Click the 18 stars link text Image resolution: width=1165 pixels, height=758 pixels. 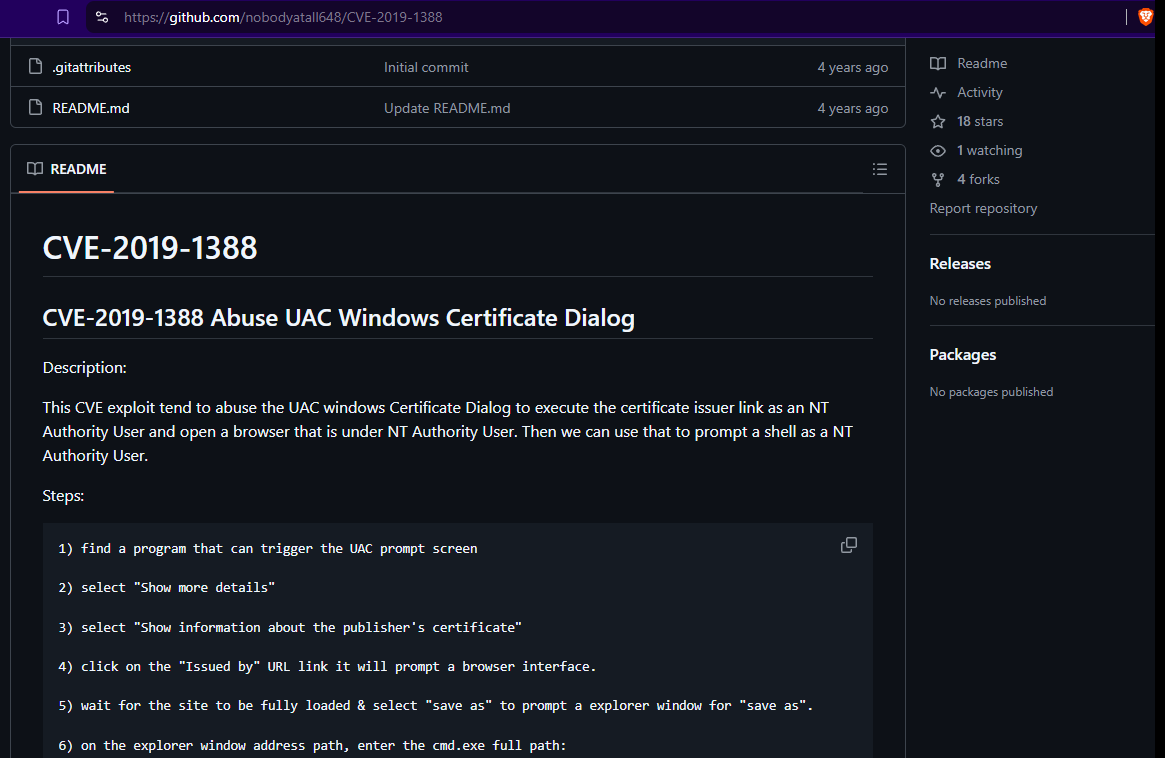pyautogui.click(x=980, y=121)
